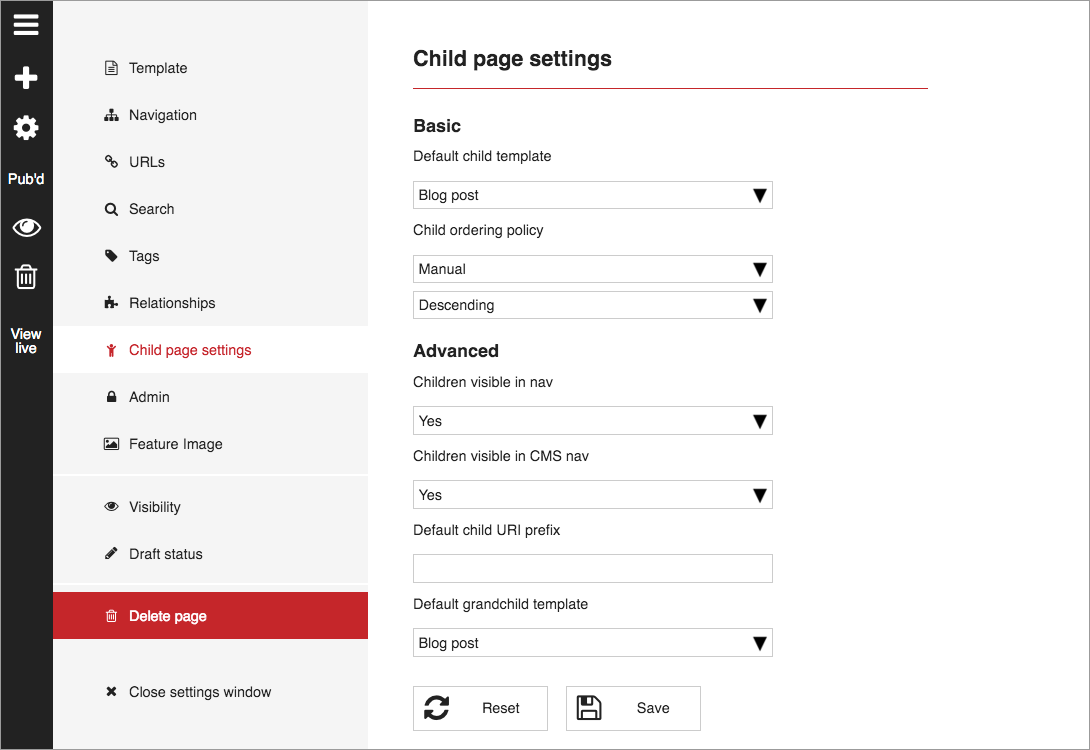Click the small Visibility eye icon

click(111, 507)
